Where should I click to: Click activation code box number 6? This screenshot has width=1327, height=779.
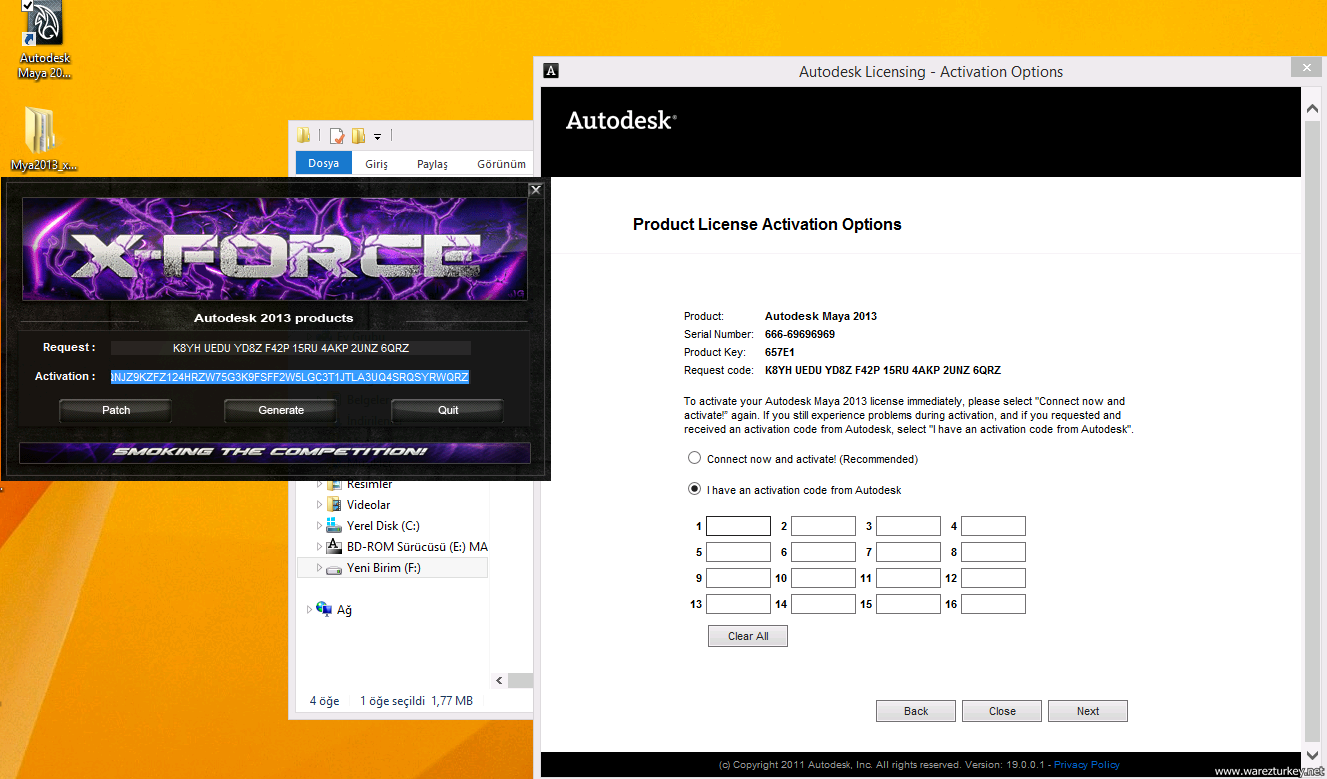(x=824, y=552)
